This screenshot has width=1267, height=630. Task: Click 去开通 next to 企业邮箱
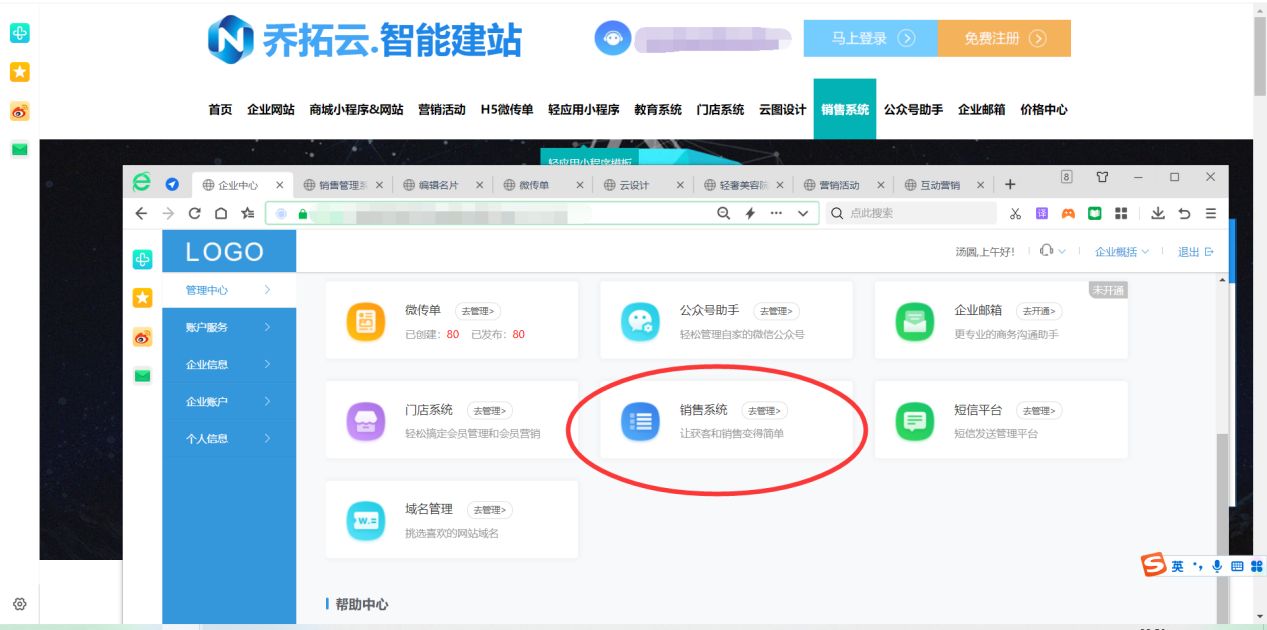[1040, 311]
